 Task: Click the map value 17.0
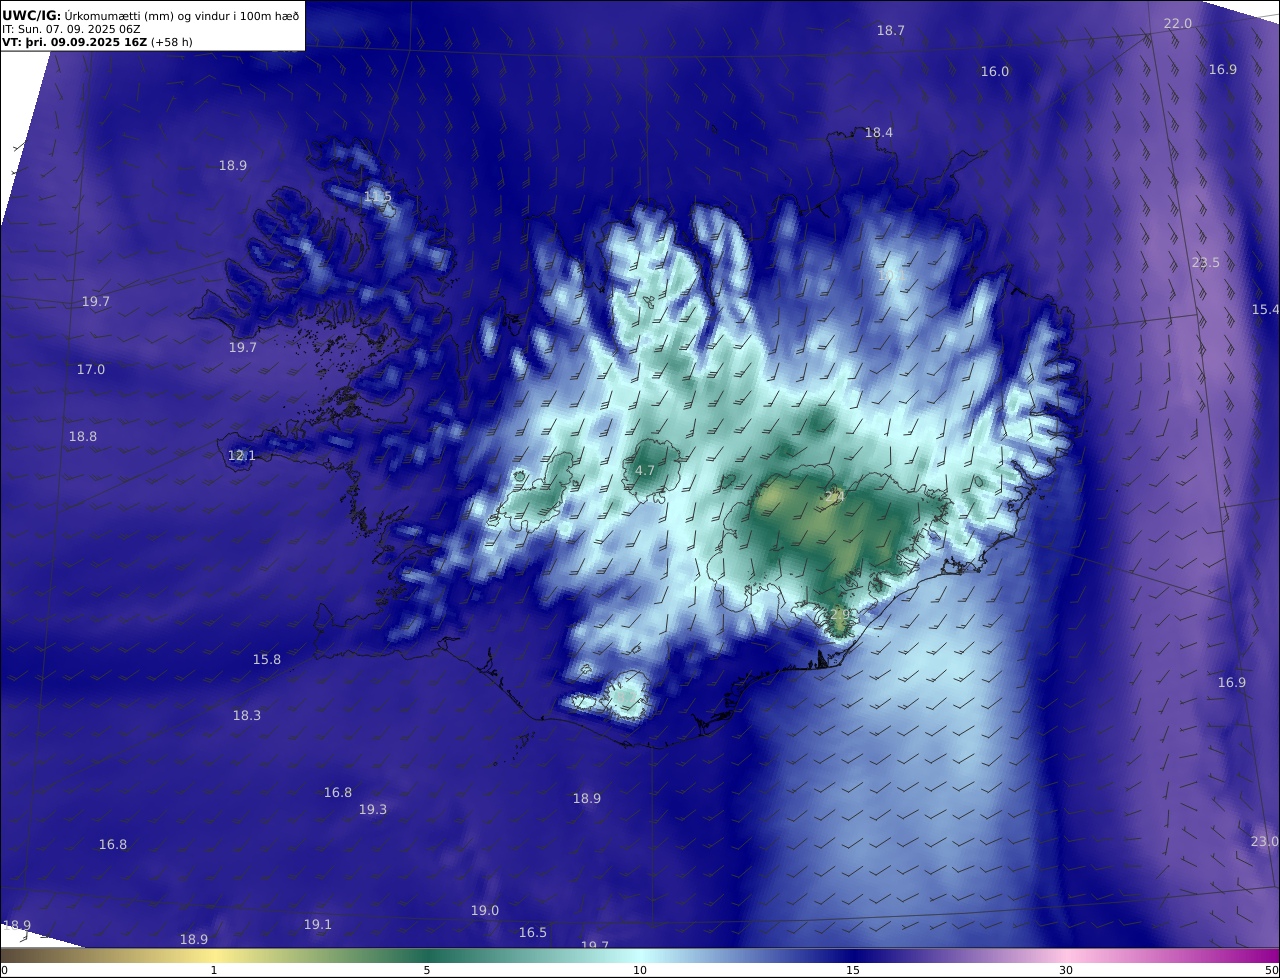pos(91,370)
